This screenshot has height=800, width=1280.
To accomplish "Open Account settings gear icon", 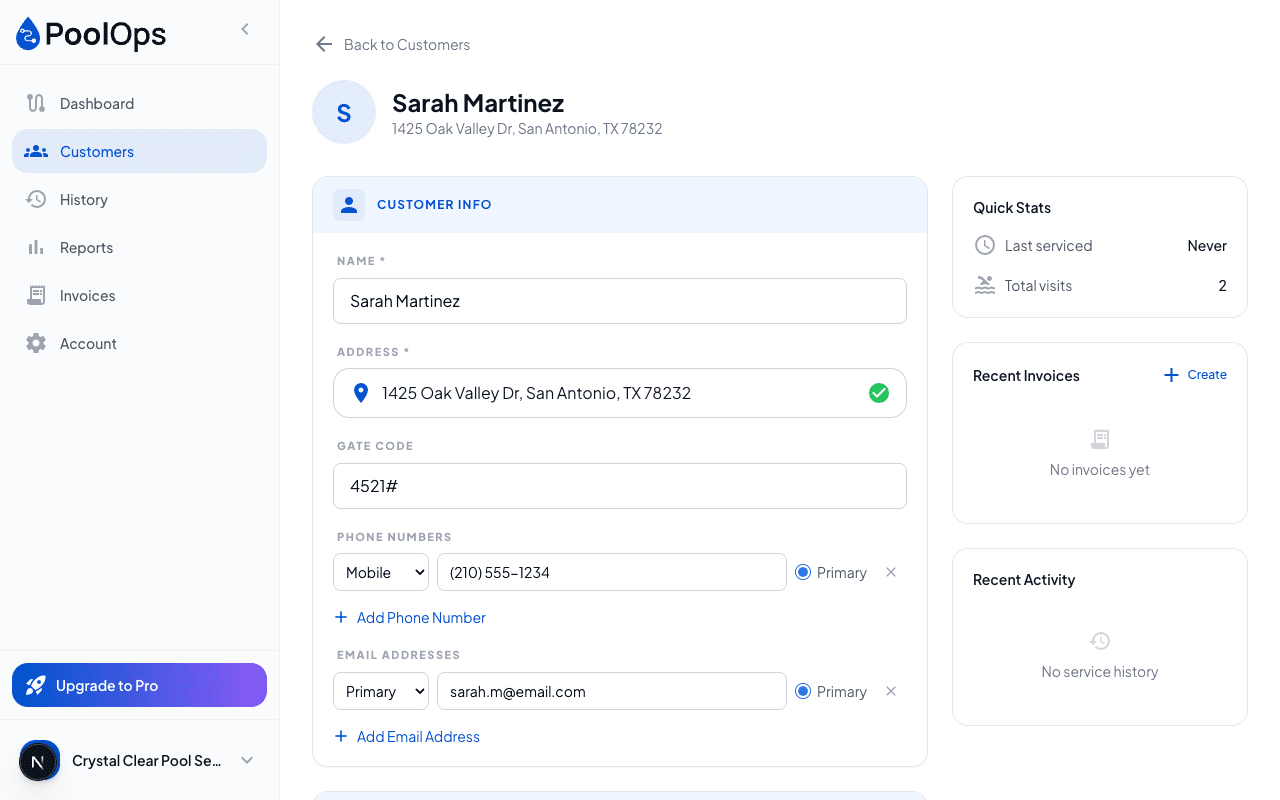I will (x=36, y=343).
